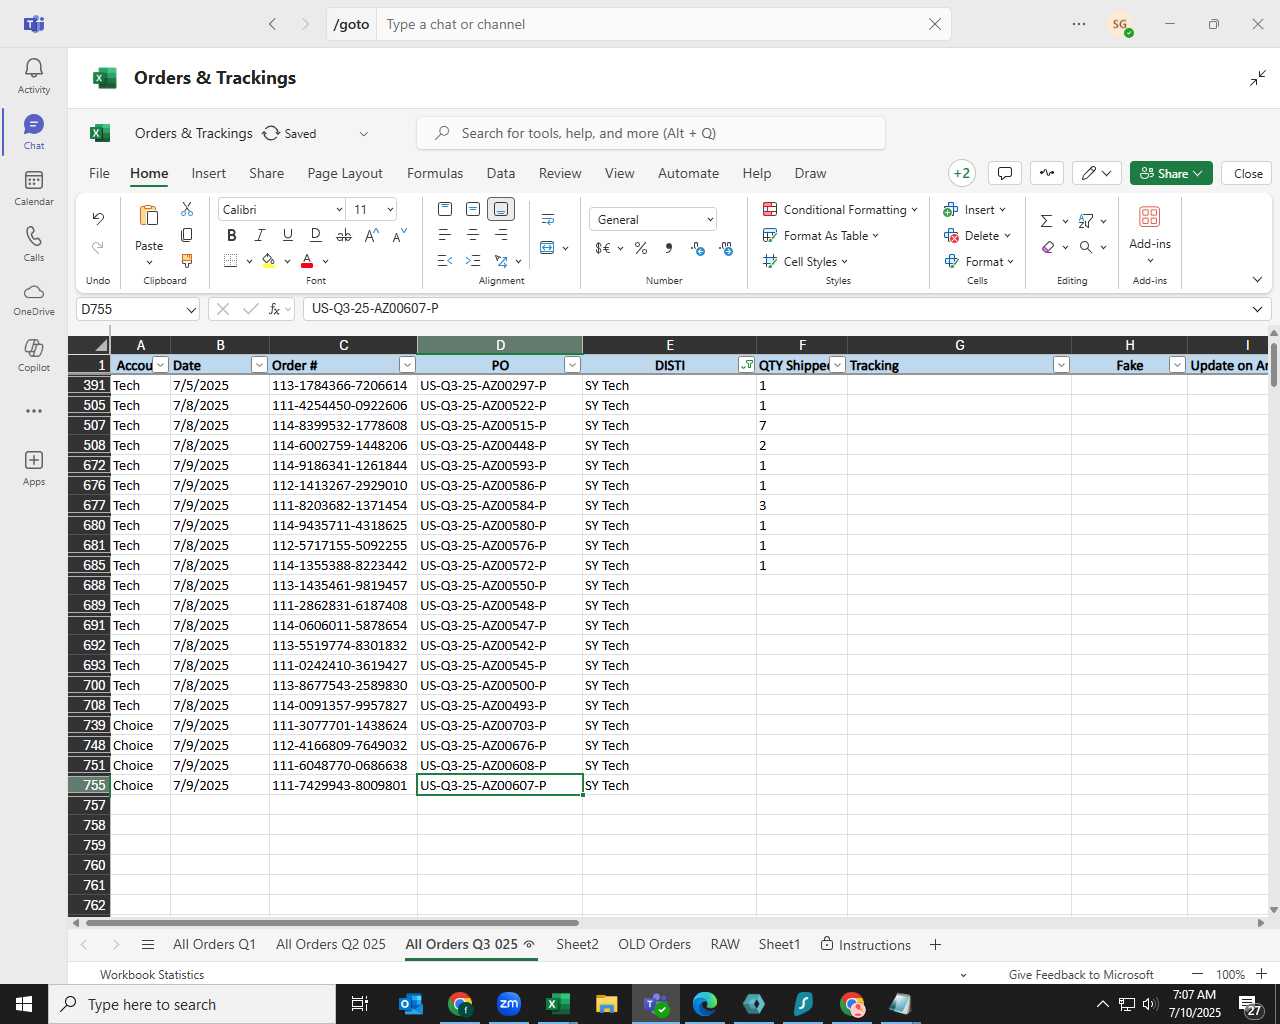
Task: Open the Calibri font name dropdown
Action: 339,210
